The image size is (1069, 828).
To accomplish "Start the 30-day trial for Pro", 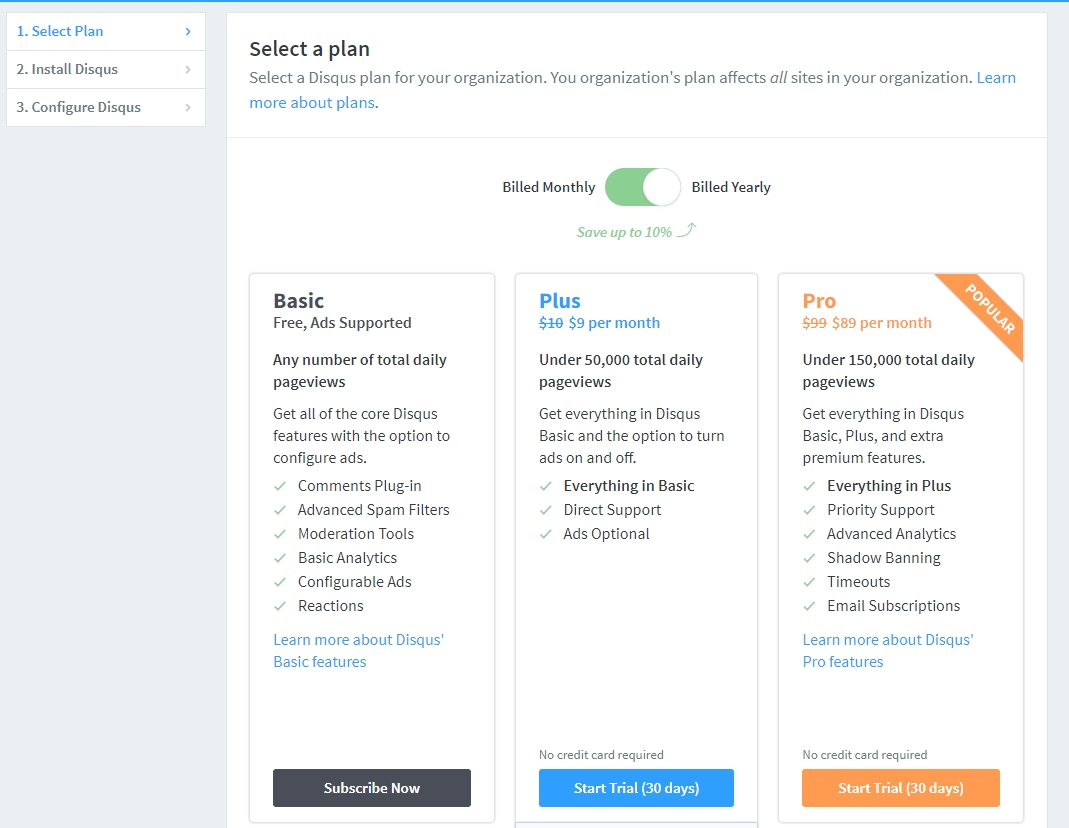I will (901, 788).
